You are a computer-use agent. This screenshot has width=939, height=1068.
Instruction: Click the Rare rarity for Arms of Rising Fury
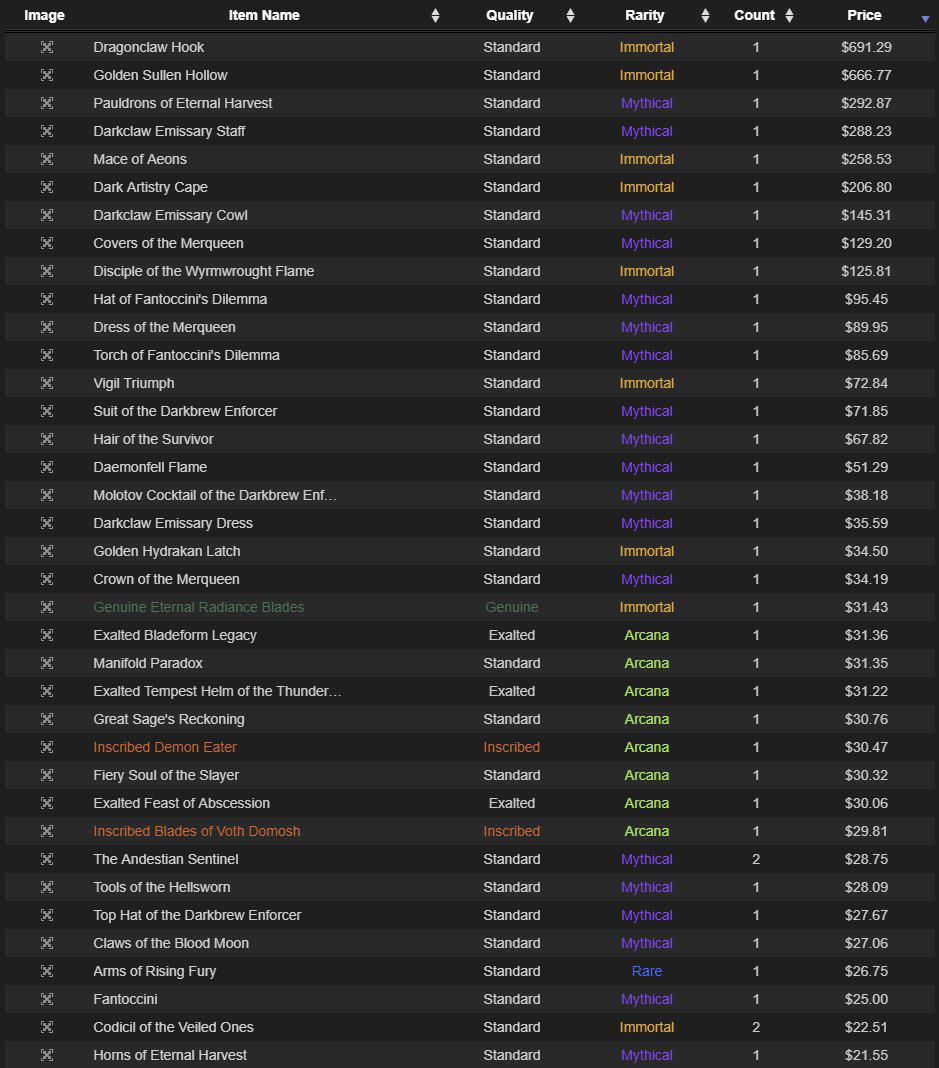click(x=646, y=971)
